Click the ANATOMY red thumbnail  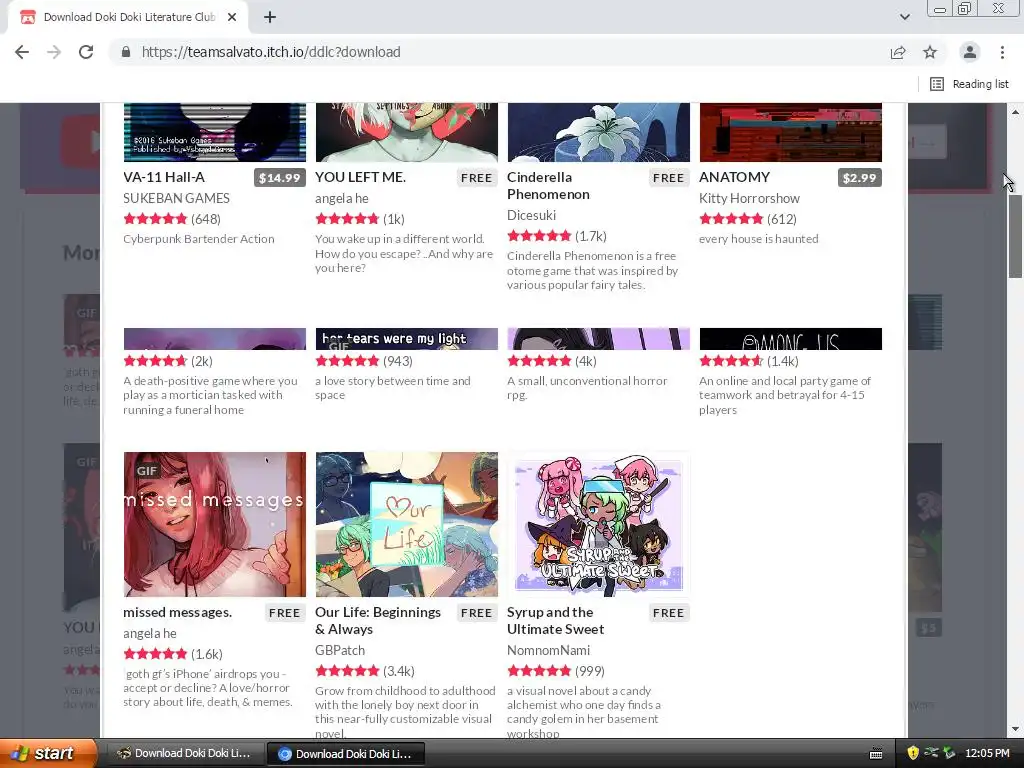click(x=790, y=132)
